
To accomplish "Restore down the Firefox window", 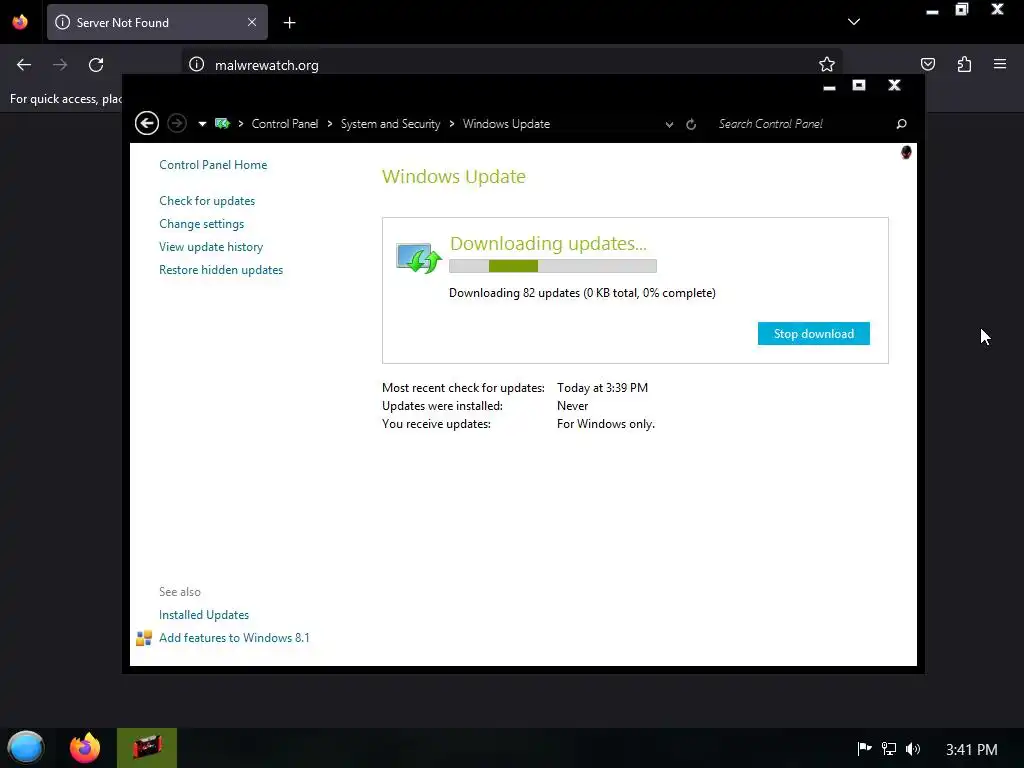I will [962, 10].
